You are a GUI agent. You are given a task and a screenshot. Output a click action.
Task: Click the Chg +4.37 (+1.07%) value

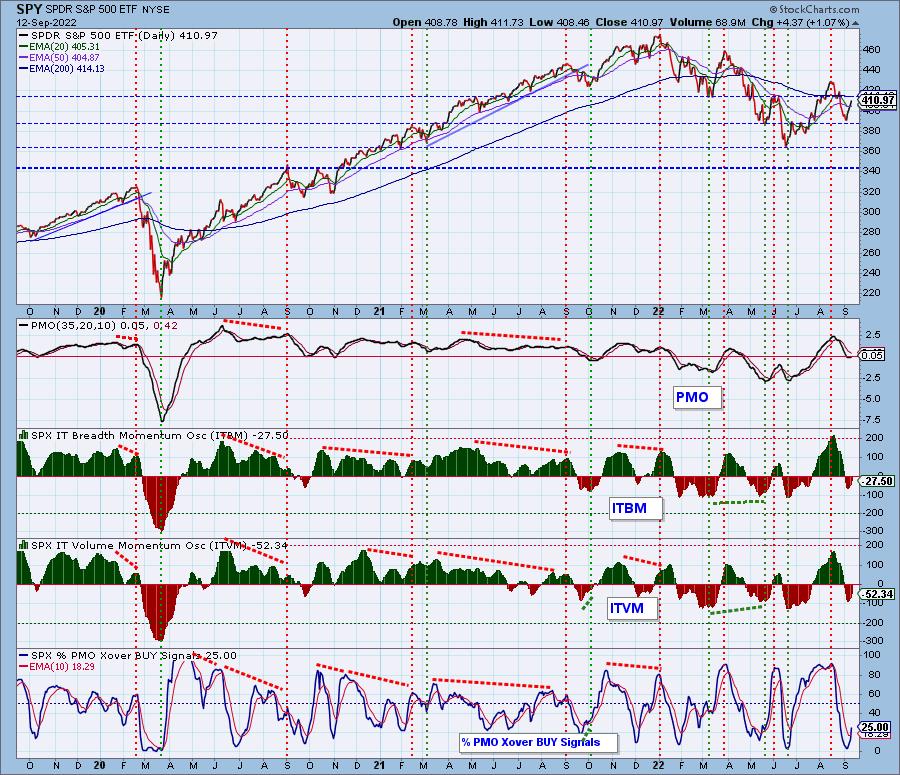tap(800, 22)
